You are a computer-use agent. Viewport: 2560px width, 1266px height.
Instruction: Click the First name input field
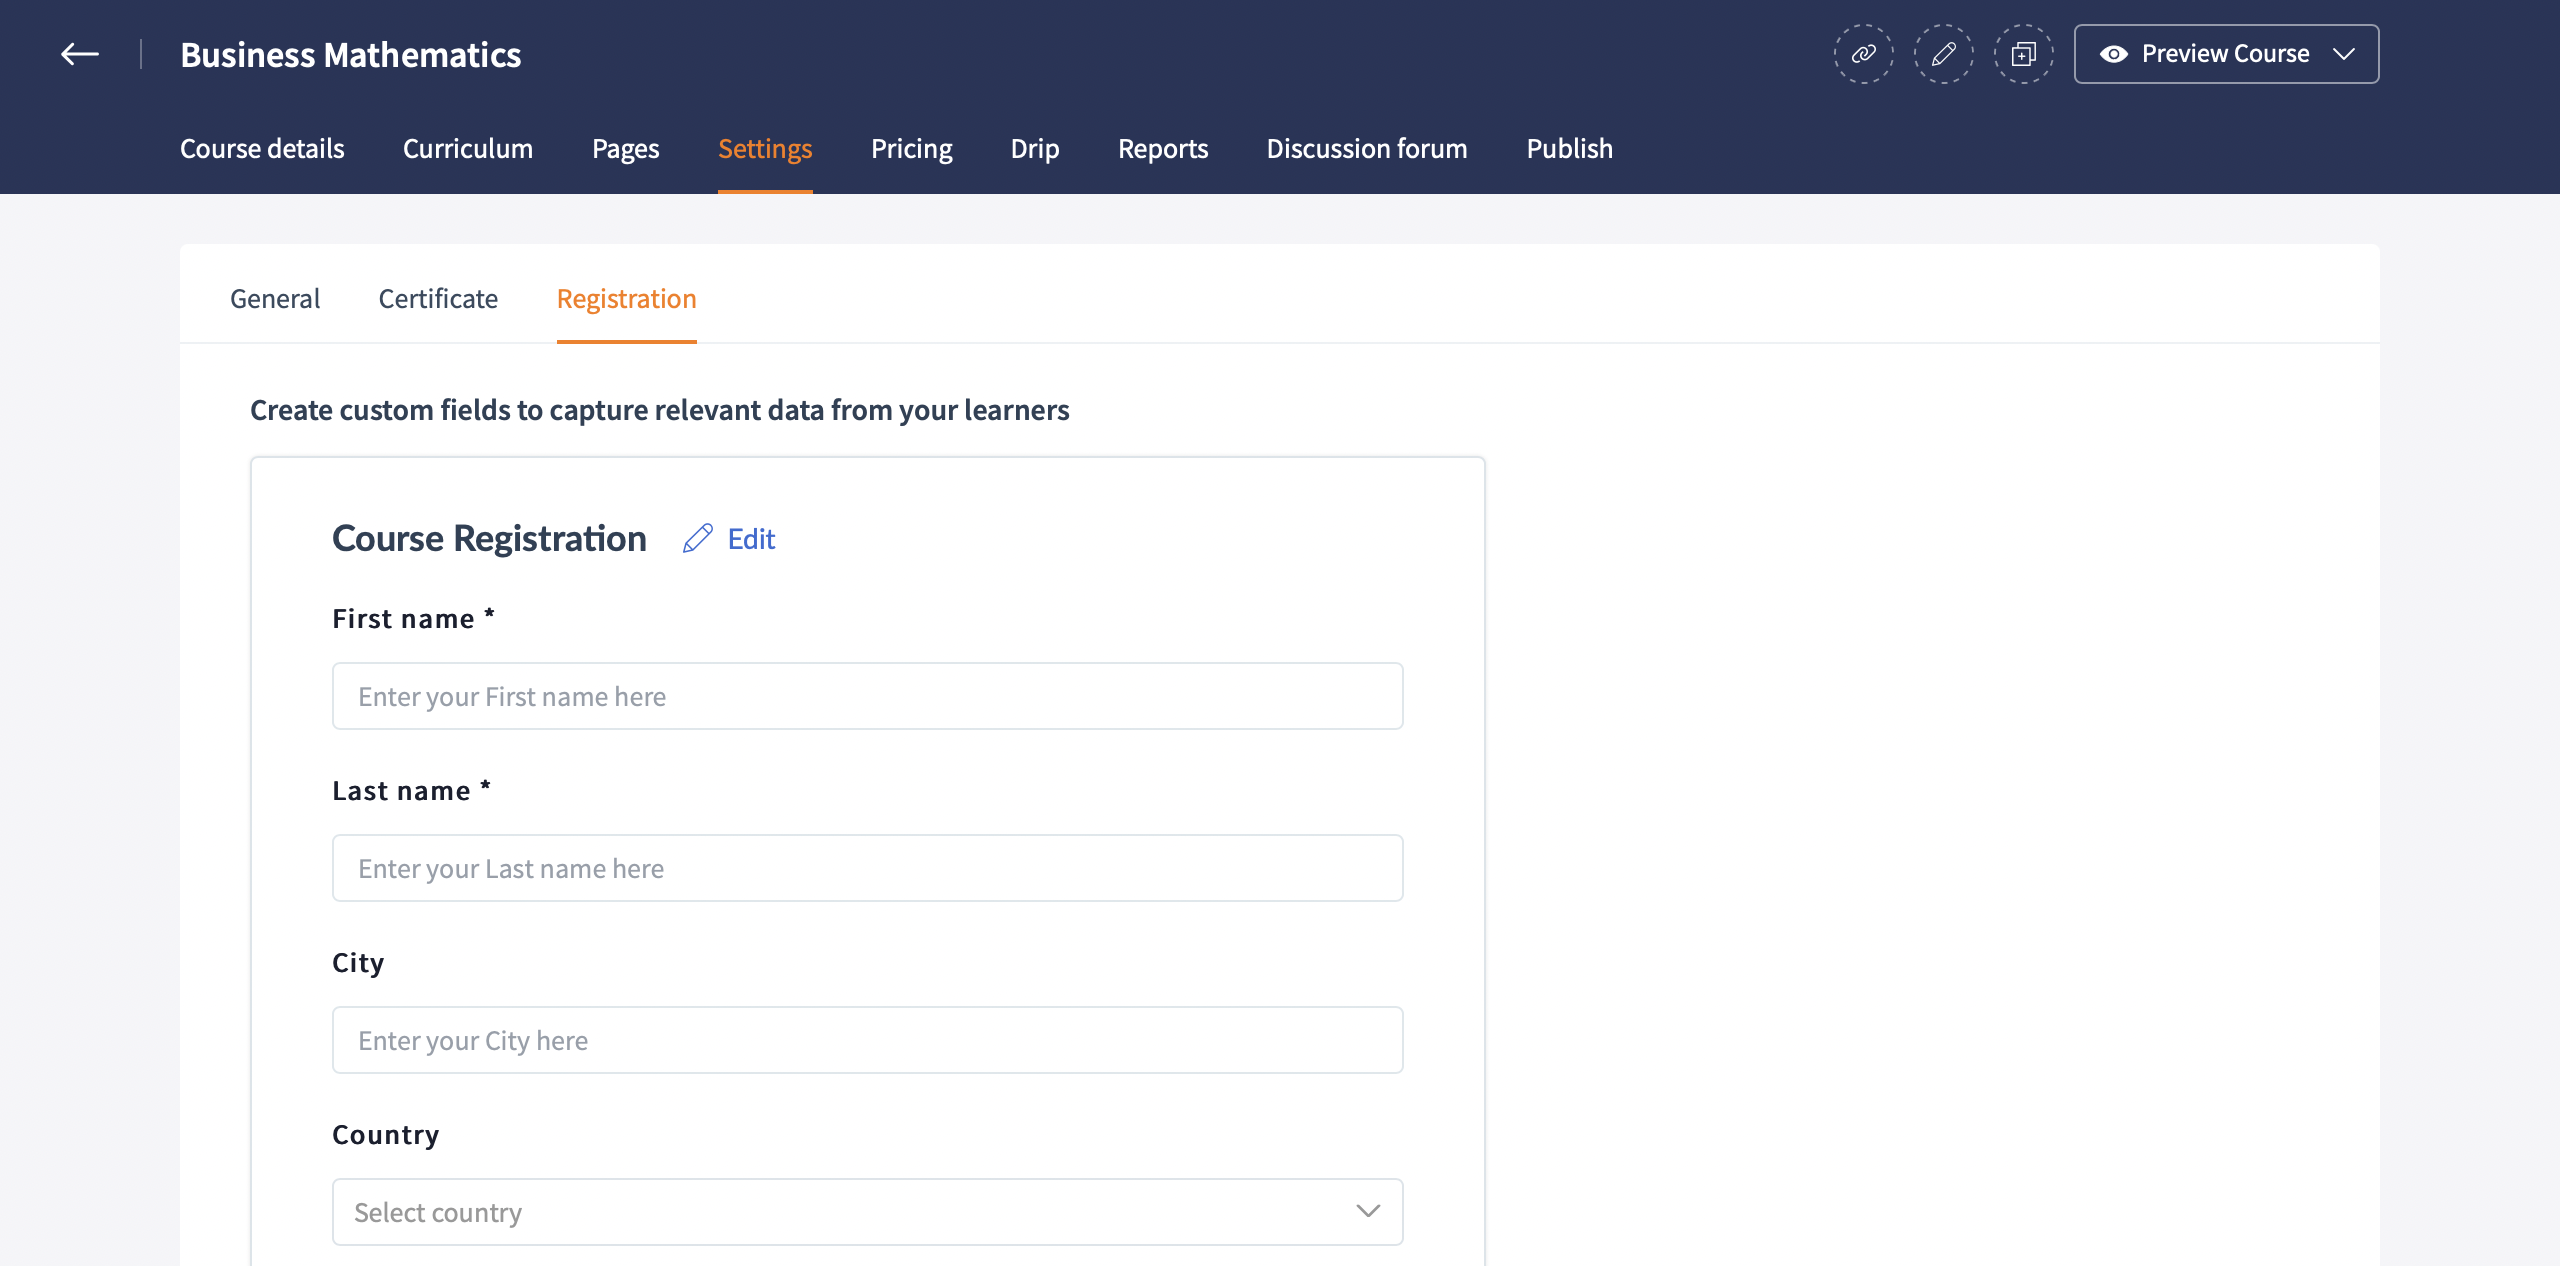tap(866, 696)
